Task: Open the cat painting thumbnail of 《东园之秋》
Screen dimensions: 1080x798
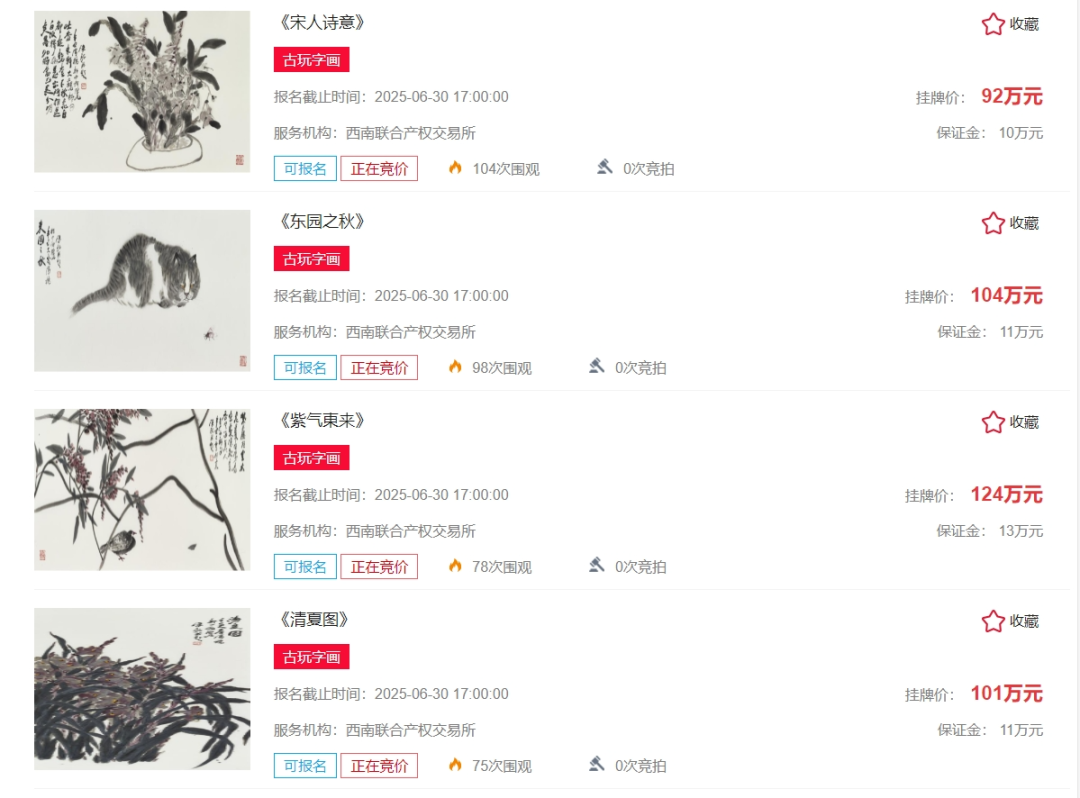Action: pyautogui.click(x=142, y=291)
